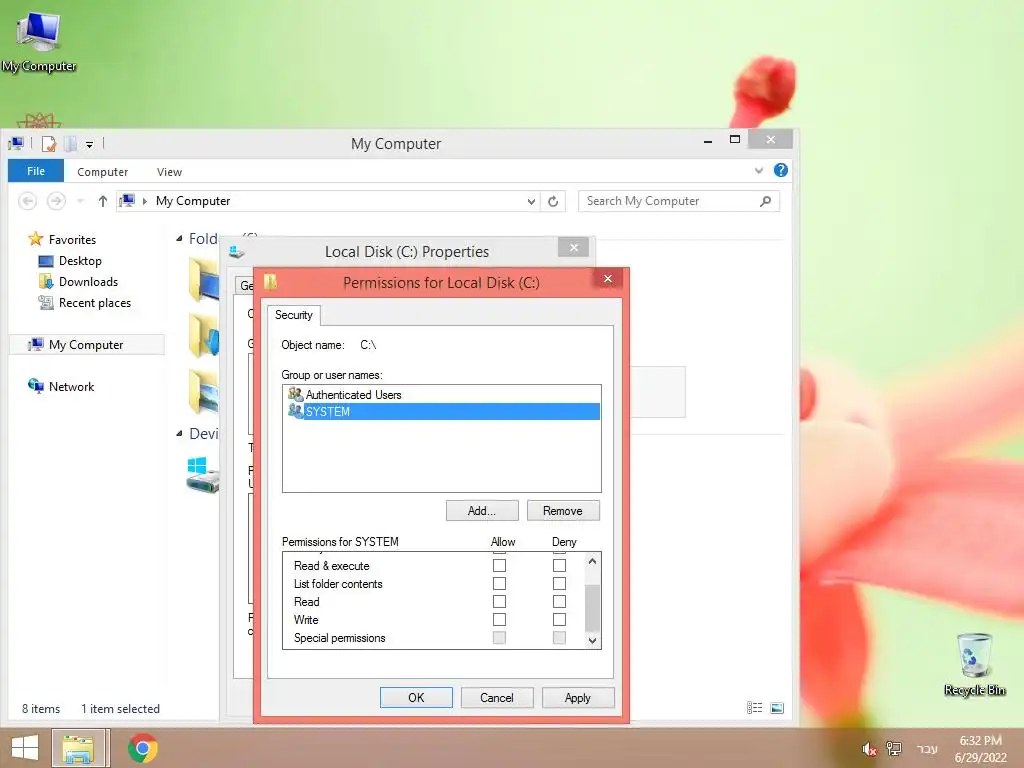Deny Read & execute for SYSTEM
Screen dimensions: 1024x768
[559, 566]
